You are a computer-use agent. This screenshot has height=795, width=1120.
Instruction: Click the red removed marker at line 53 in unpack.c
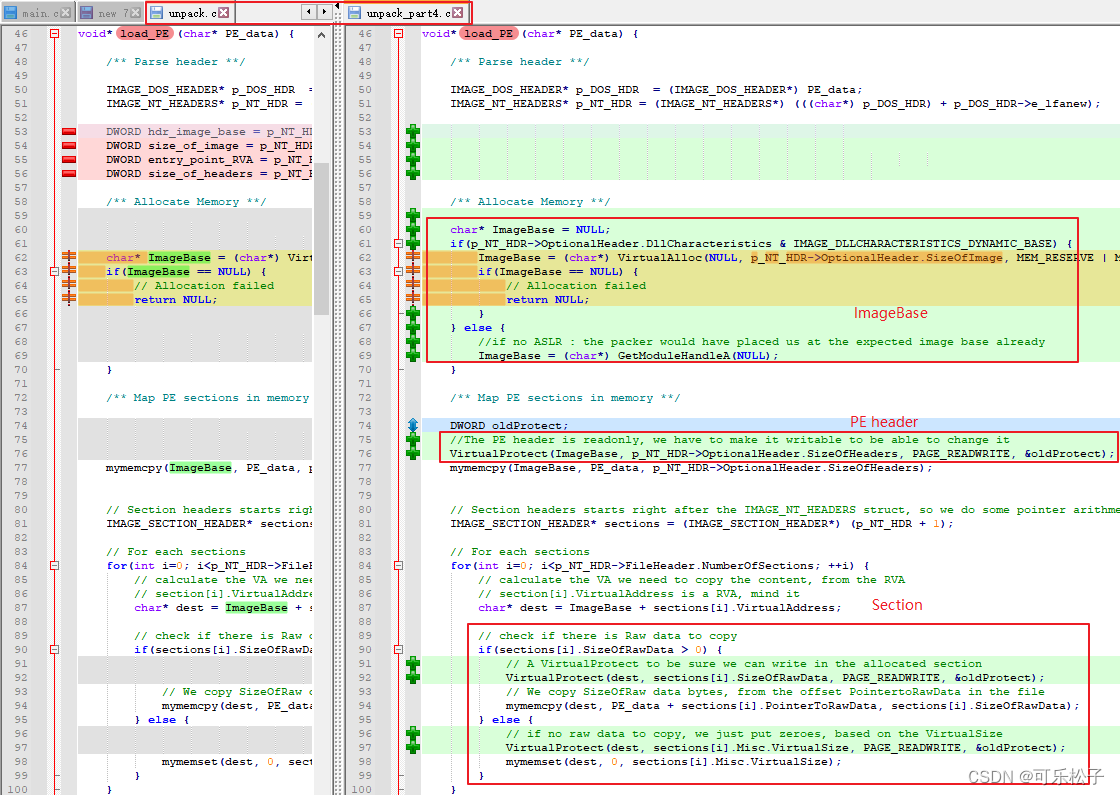(69, 131)
